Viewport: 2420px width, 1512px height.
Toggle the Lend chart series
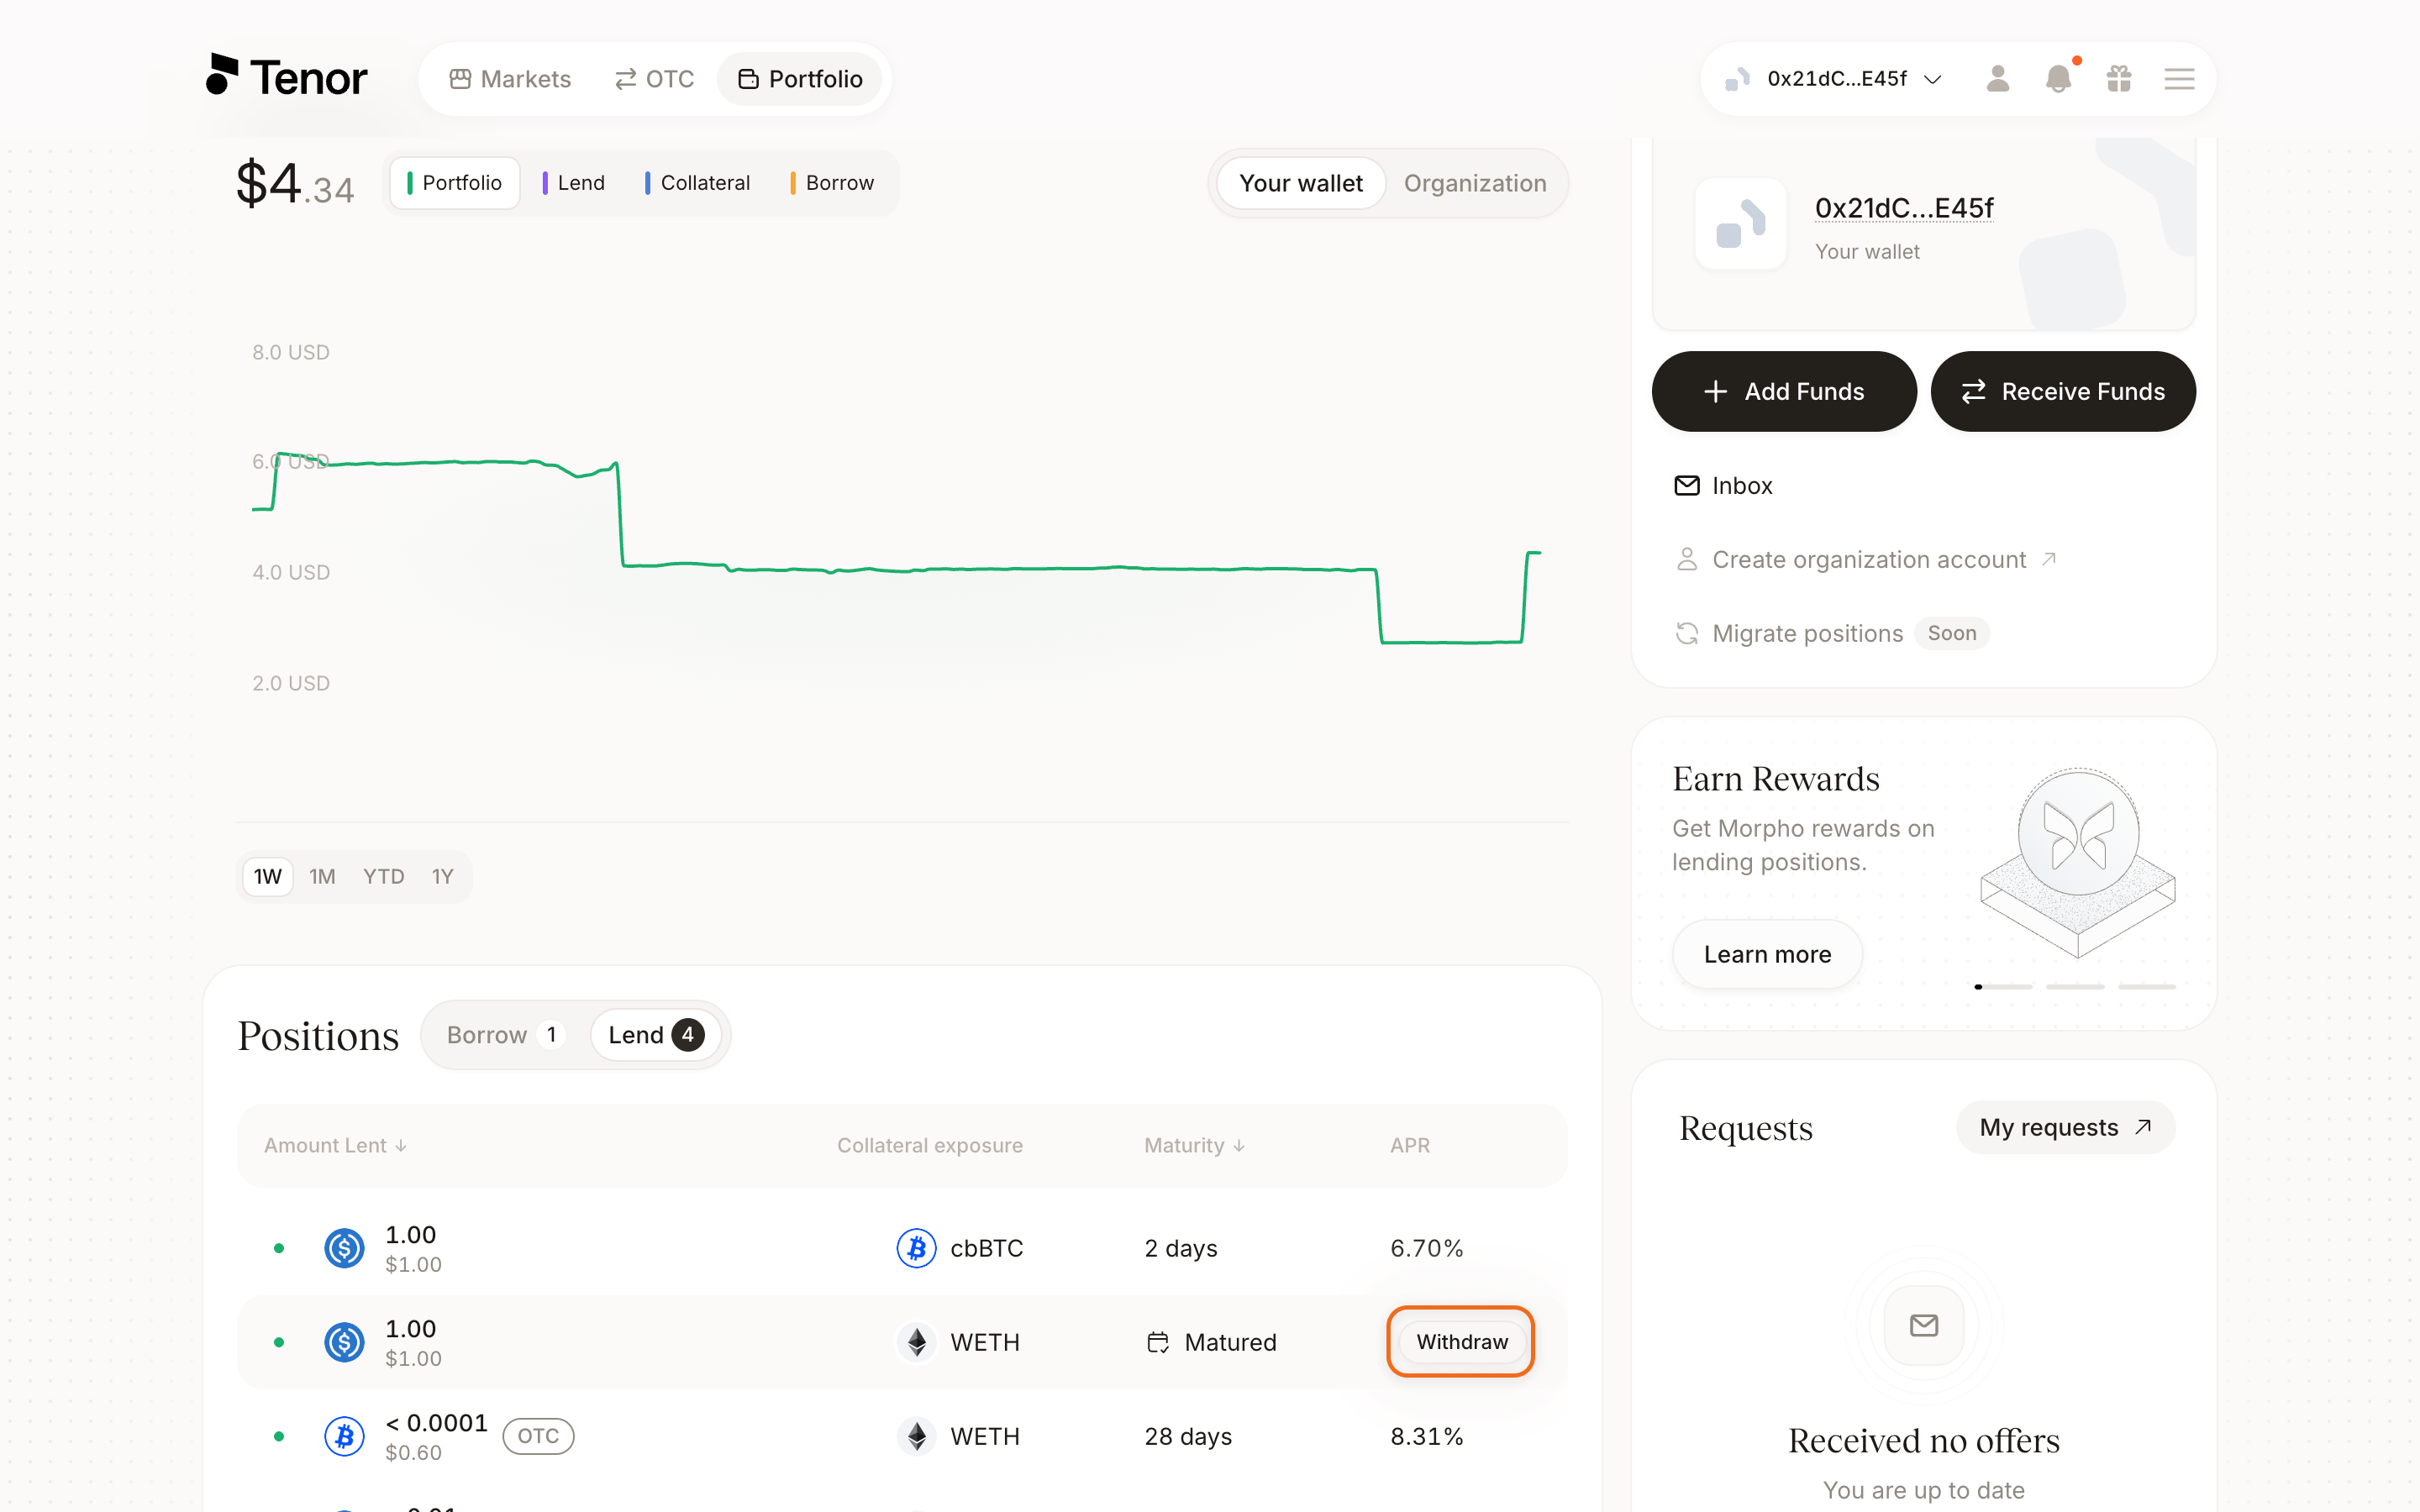pos(574,183)
